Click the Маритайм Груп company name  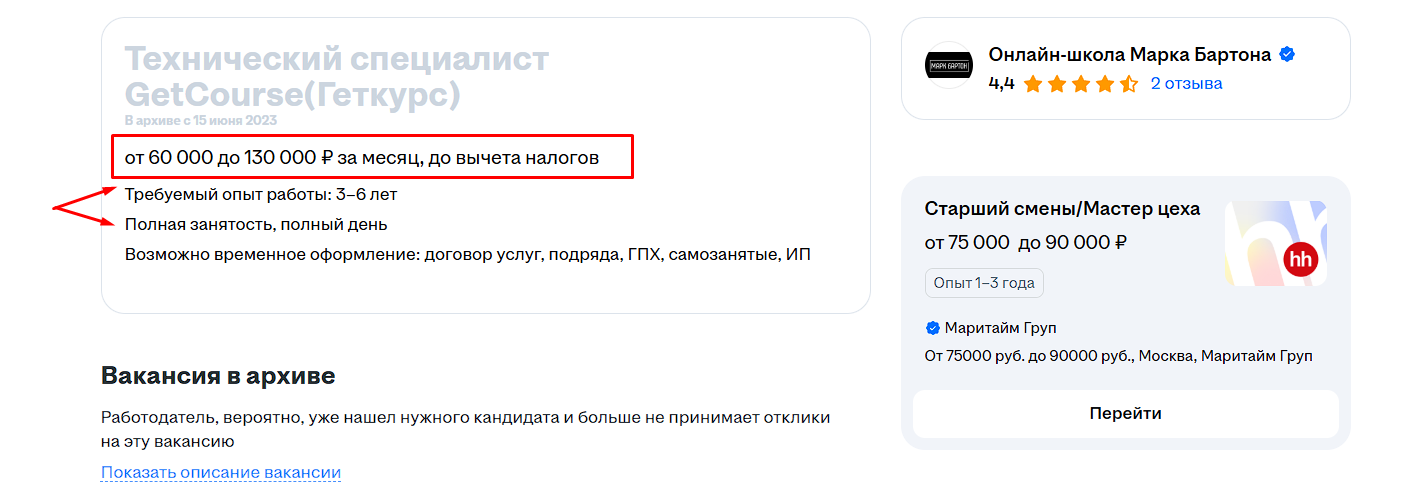click(1001, 328)
